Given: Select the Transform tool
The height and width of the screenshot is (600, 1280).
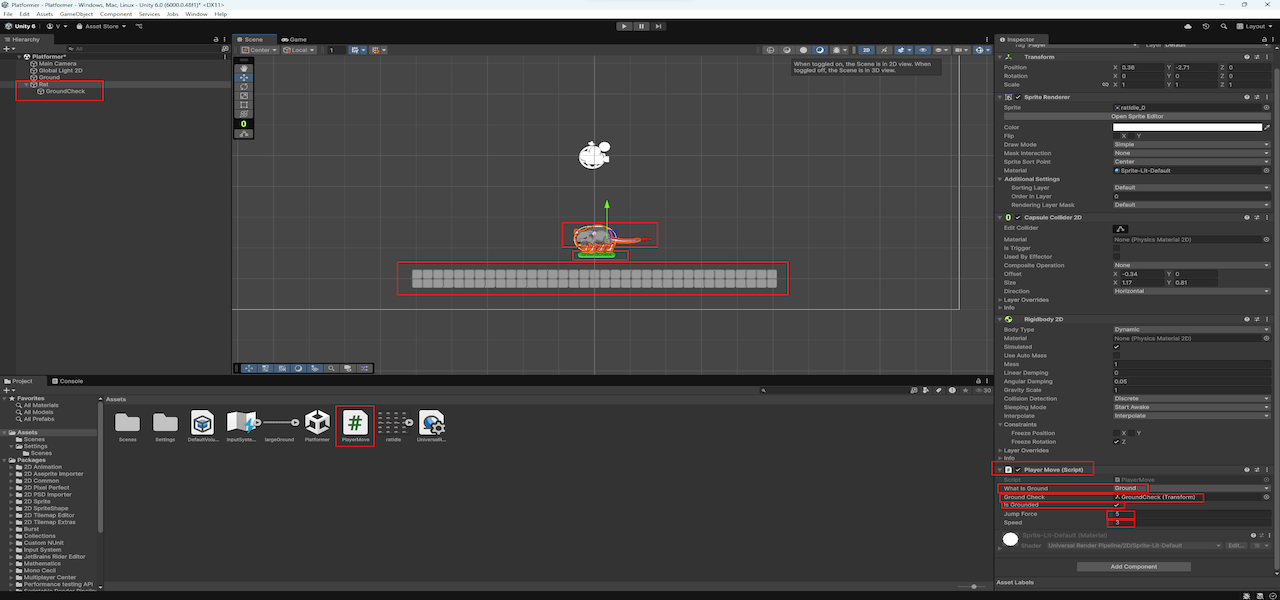Looking at the screenshot, I should (244, 114).
